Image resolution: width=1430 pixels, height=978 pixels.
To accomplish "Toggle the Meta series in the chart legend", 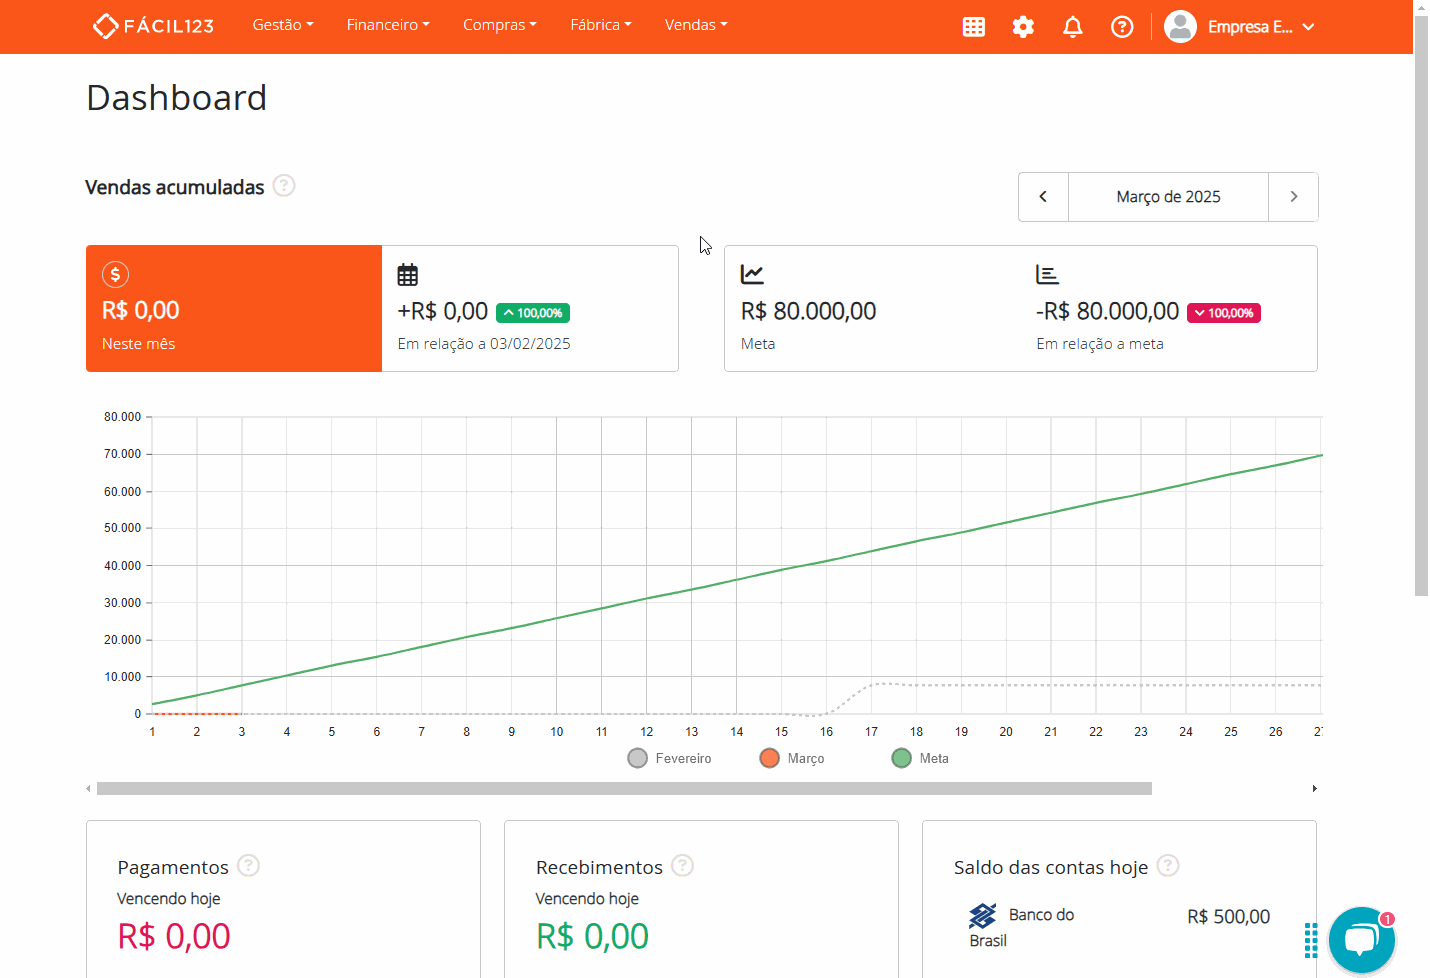I will (918, 758).
